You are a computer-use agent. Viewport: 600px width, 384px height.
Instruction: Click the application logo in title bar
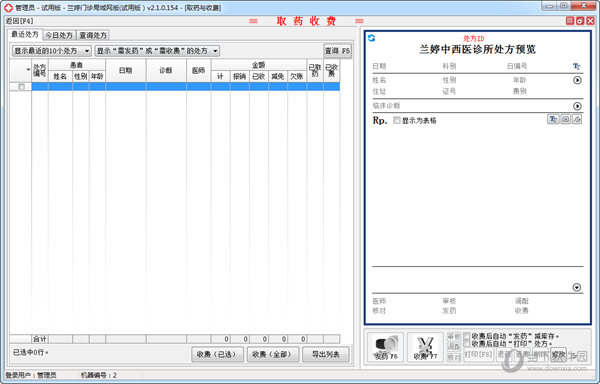click(x=8, y=8)
